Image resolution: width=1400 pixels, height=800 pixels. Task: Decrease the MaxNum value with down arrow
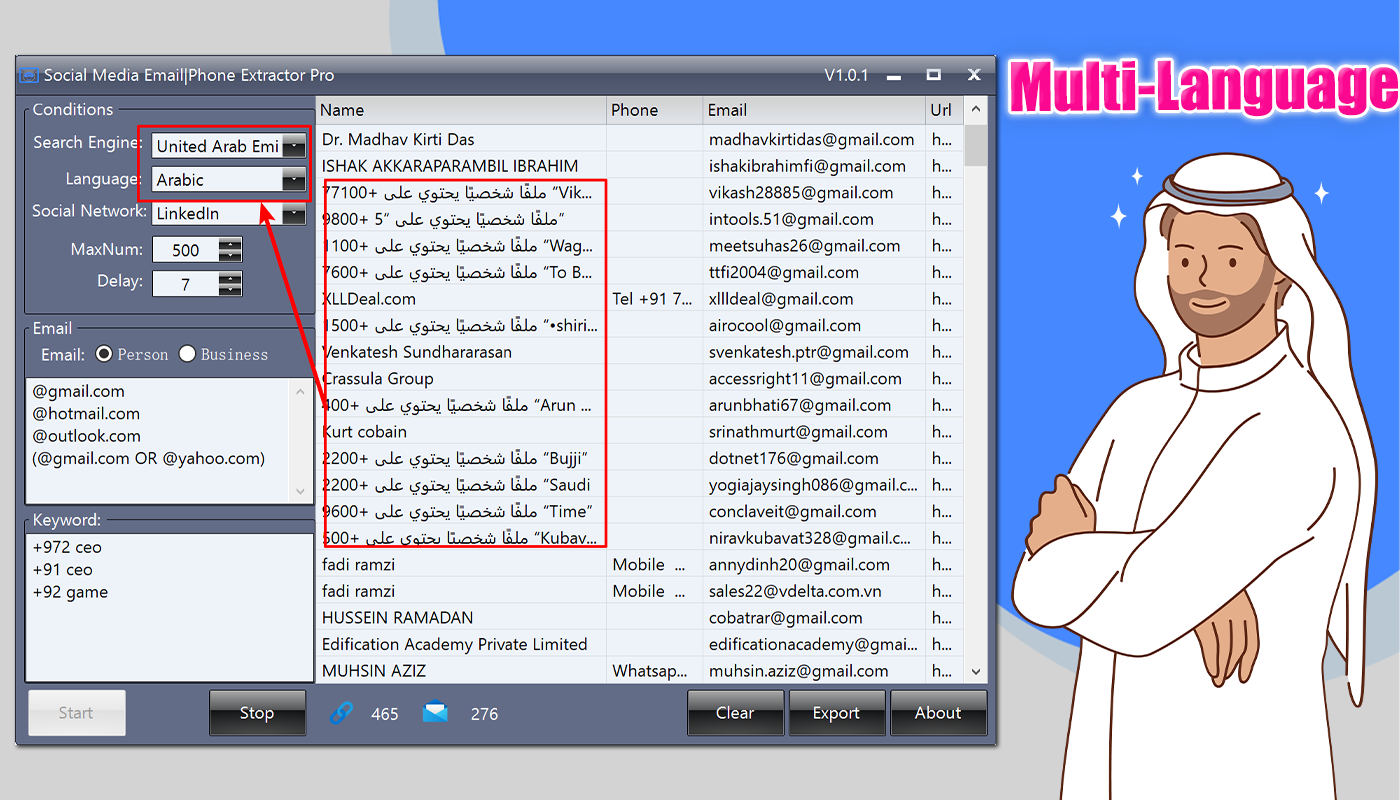(230, 257)
